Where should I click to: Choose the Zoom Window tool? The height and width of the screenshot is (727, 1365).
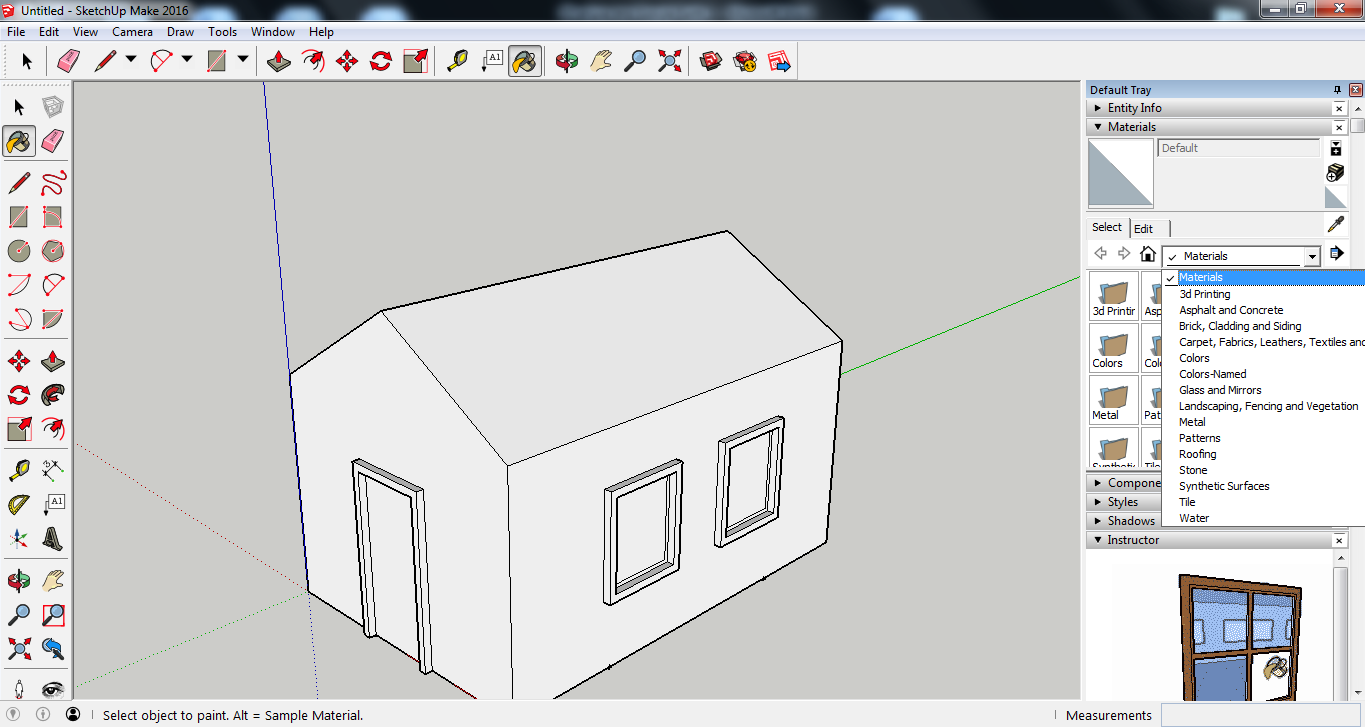[x=53, y=613]
